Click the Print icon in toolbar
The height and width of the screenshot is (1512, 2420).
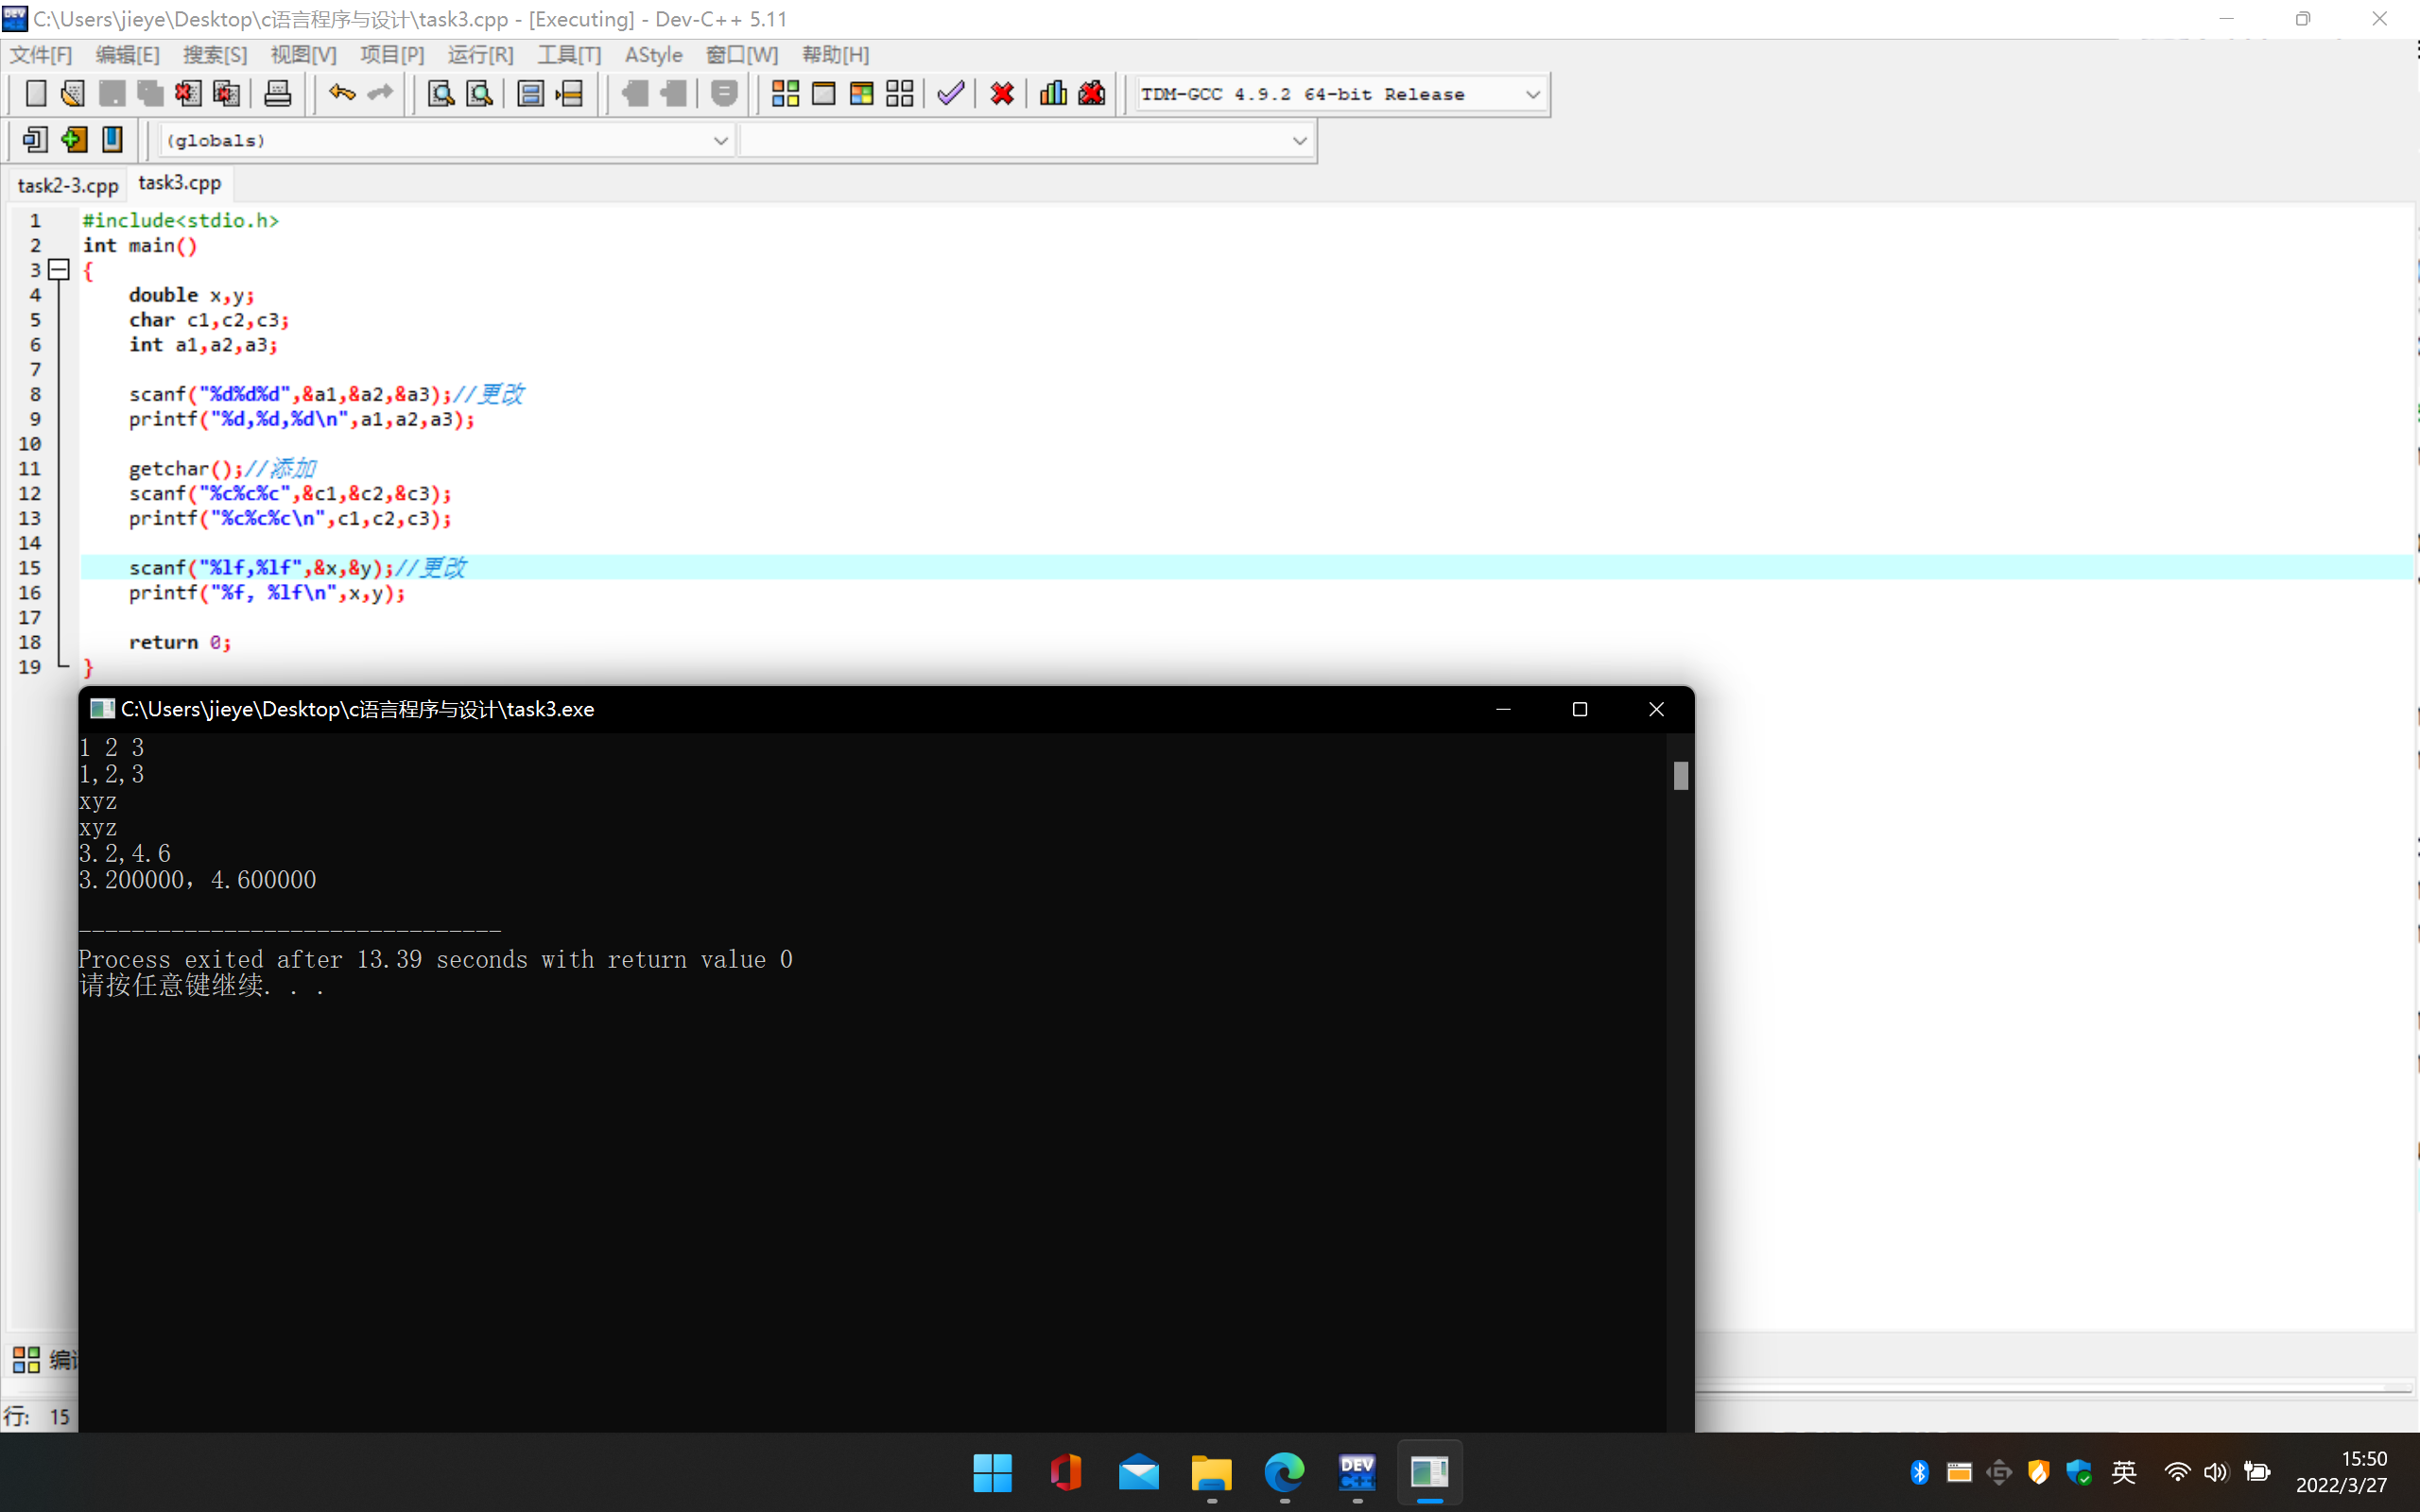(277, 94)
